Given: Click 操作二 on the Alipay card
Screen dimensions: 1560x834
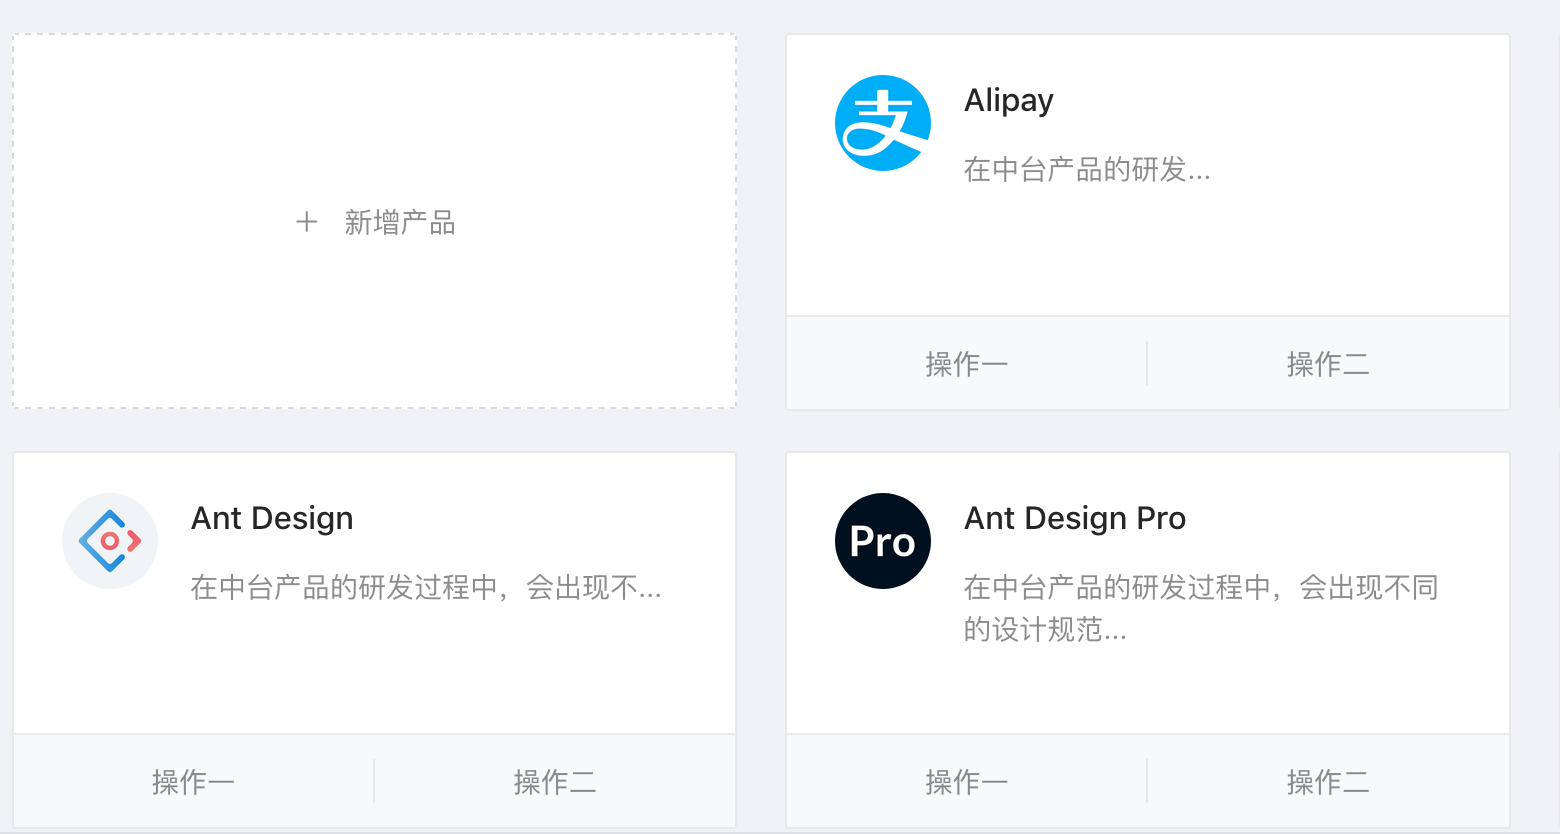Looking at the screenshot, I should 1328,363.
